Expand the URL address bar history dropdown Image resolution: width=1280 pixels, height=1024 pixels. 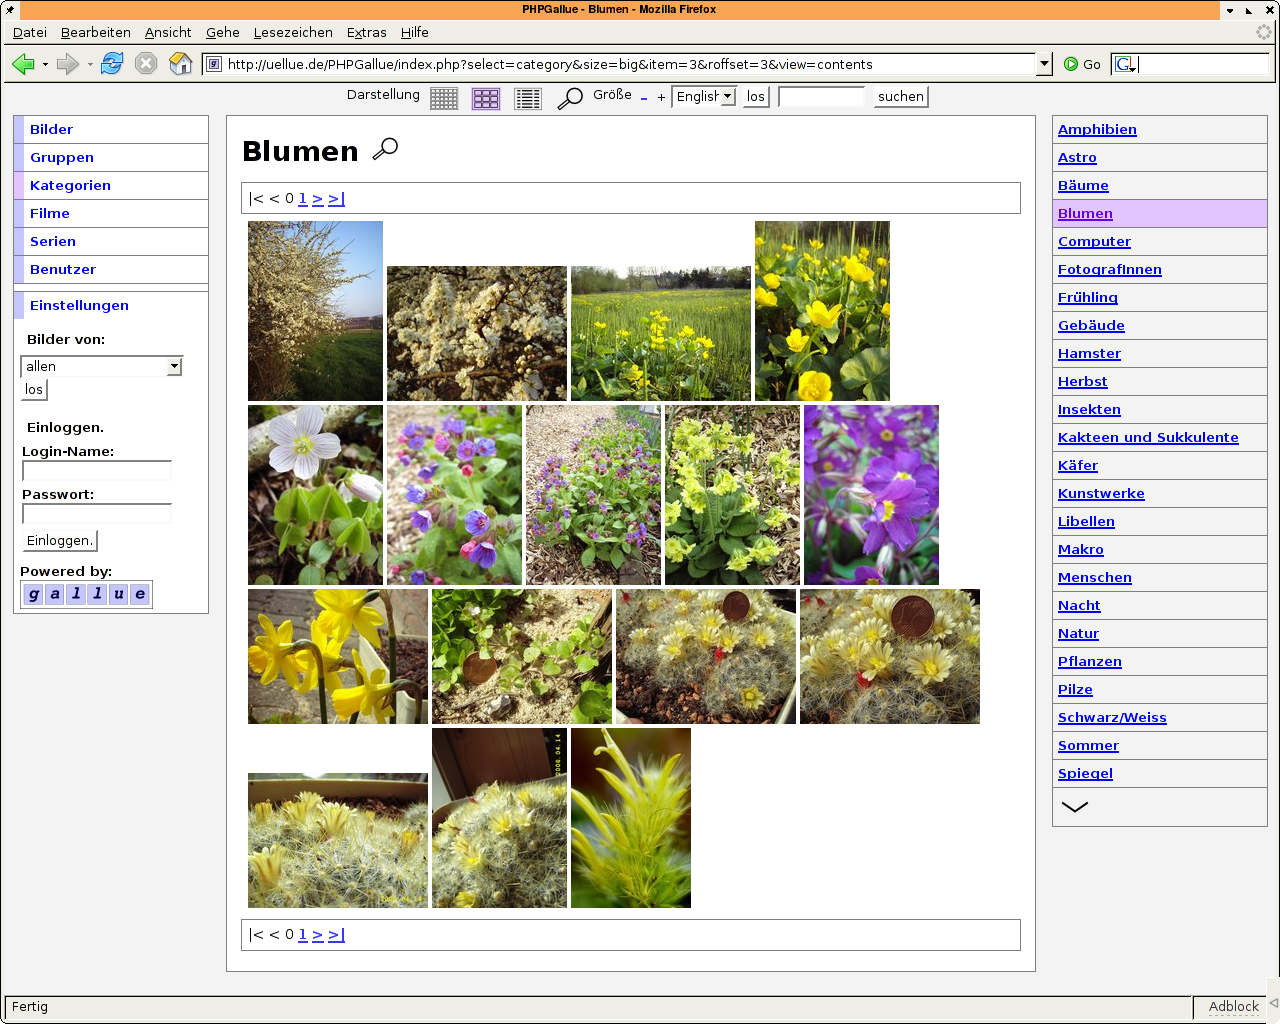[1044, 64]
